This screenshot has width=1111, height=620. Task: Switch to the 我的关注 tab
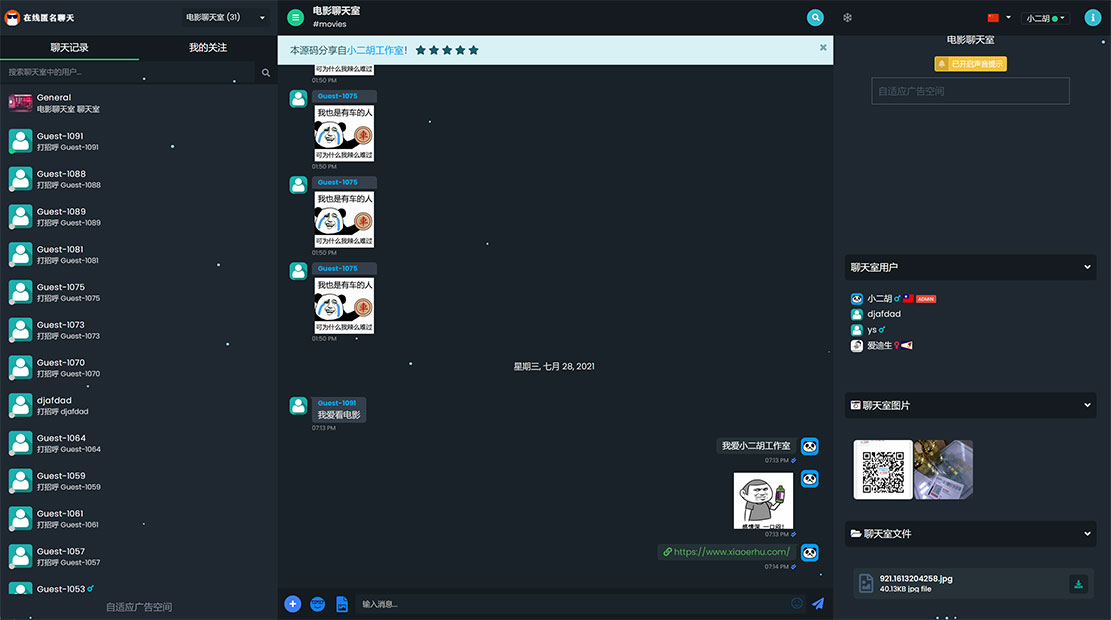coord(208,47)
